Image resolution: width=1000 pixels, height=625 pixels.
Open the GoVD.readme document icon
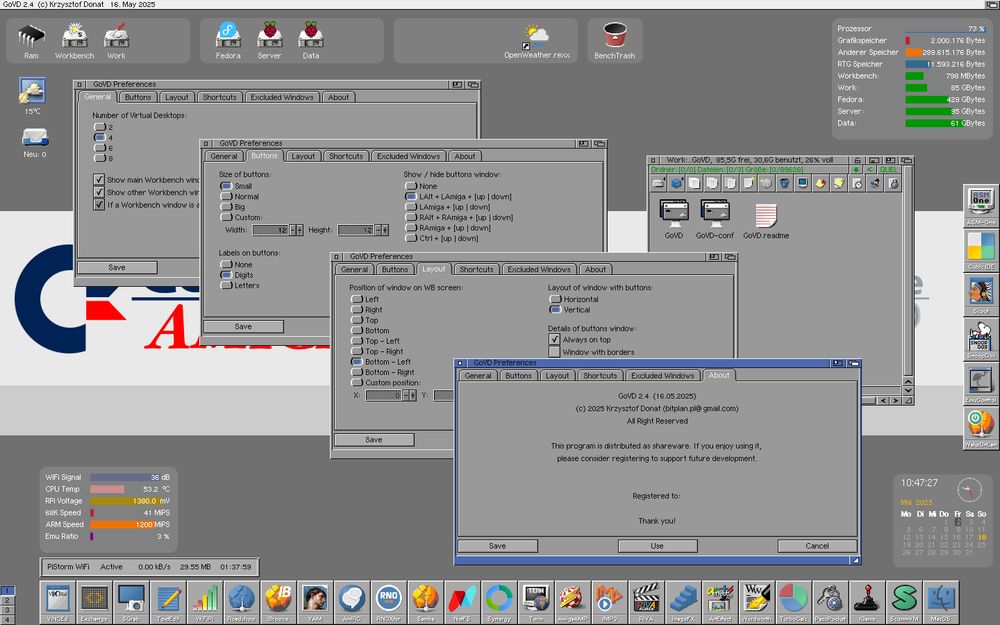[766, 214]
